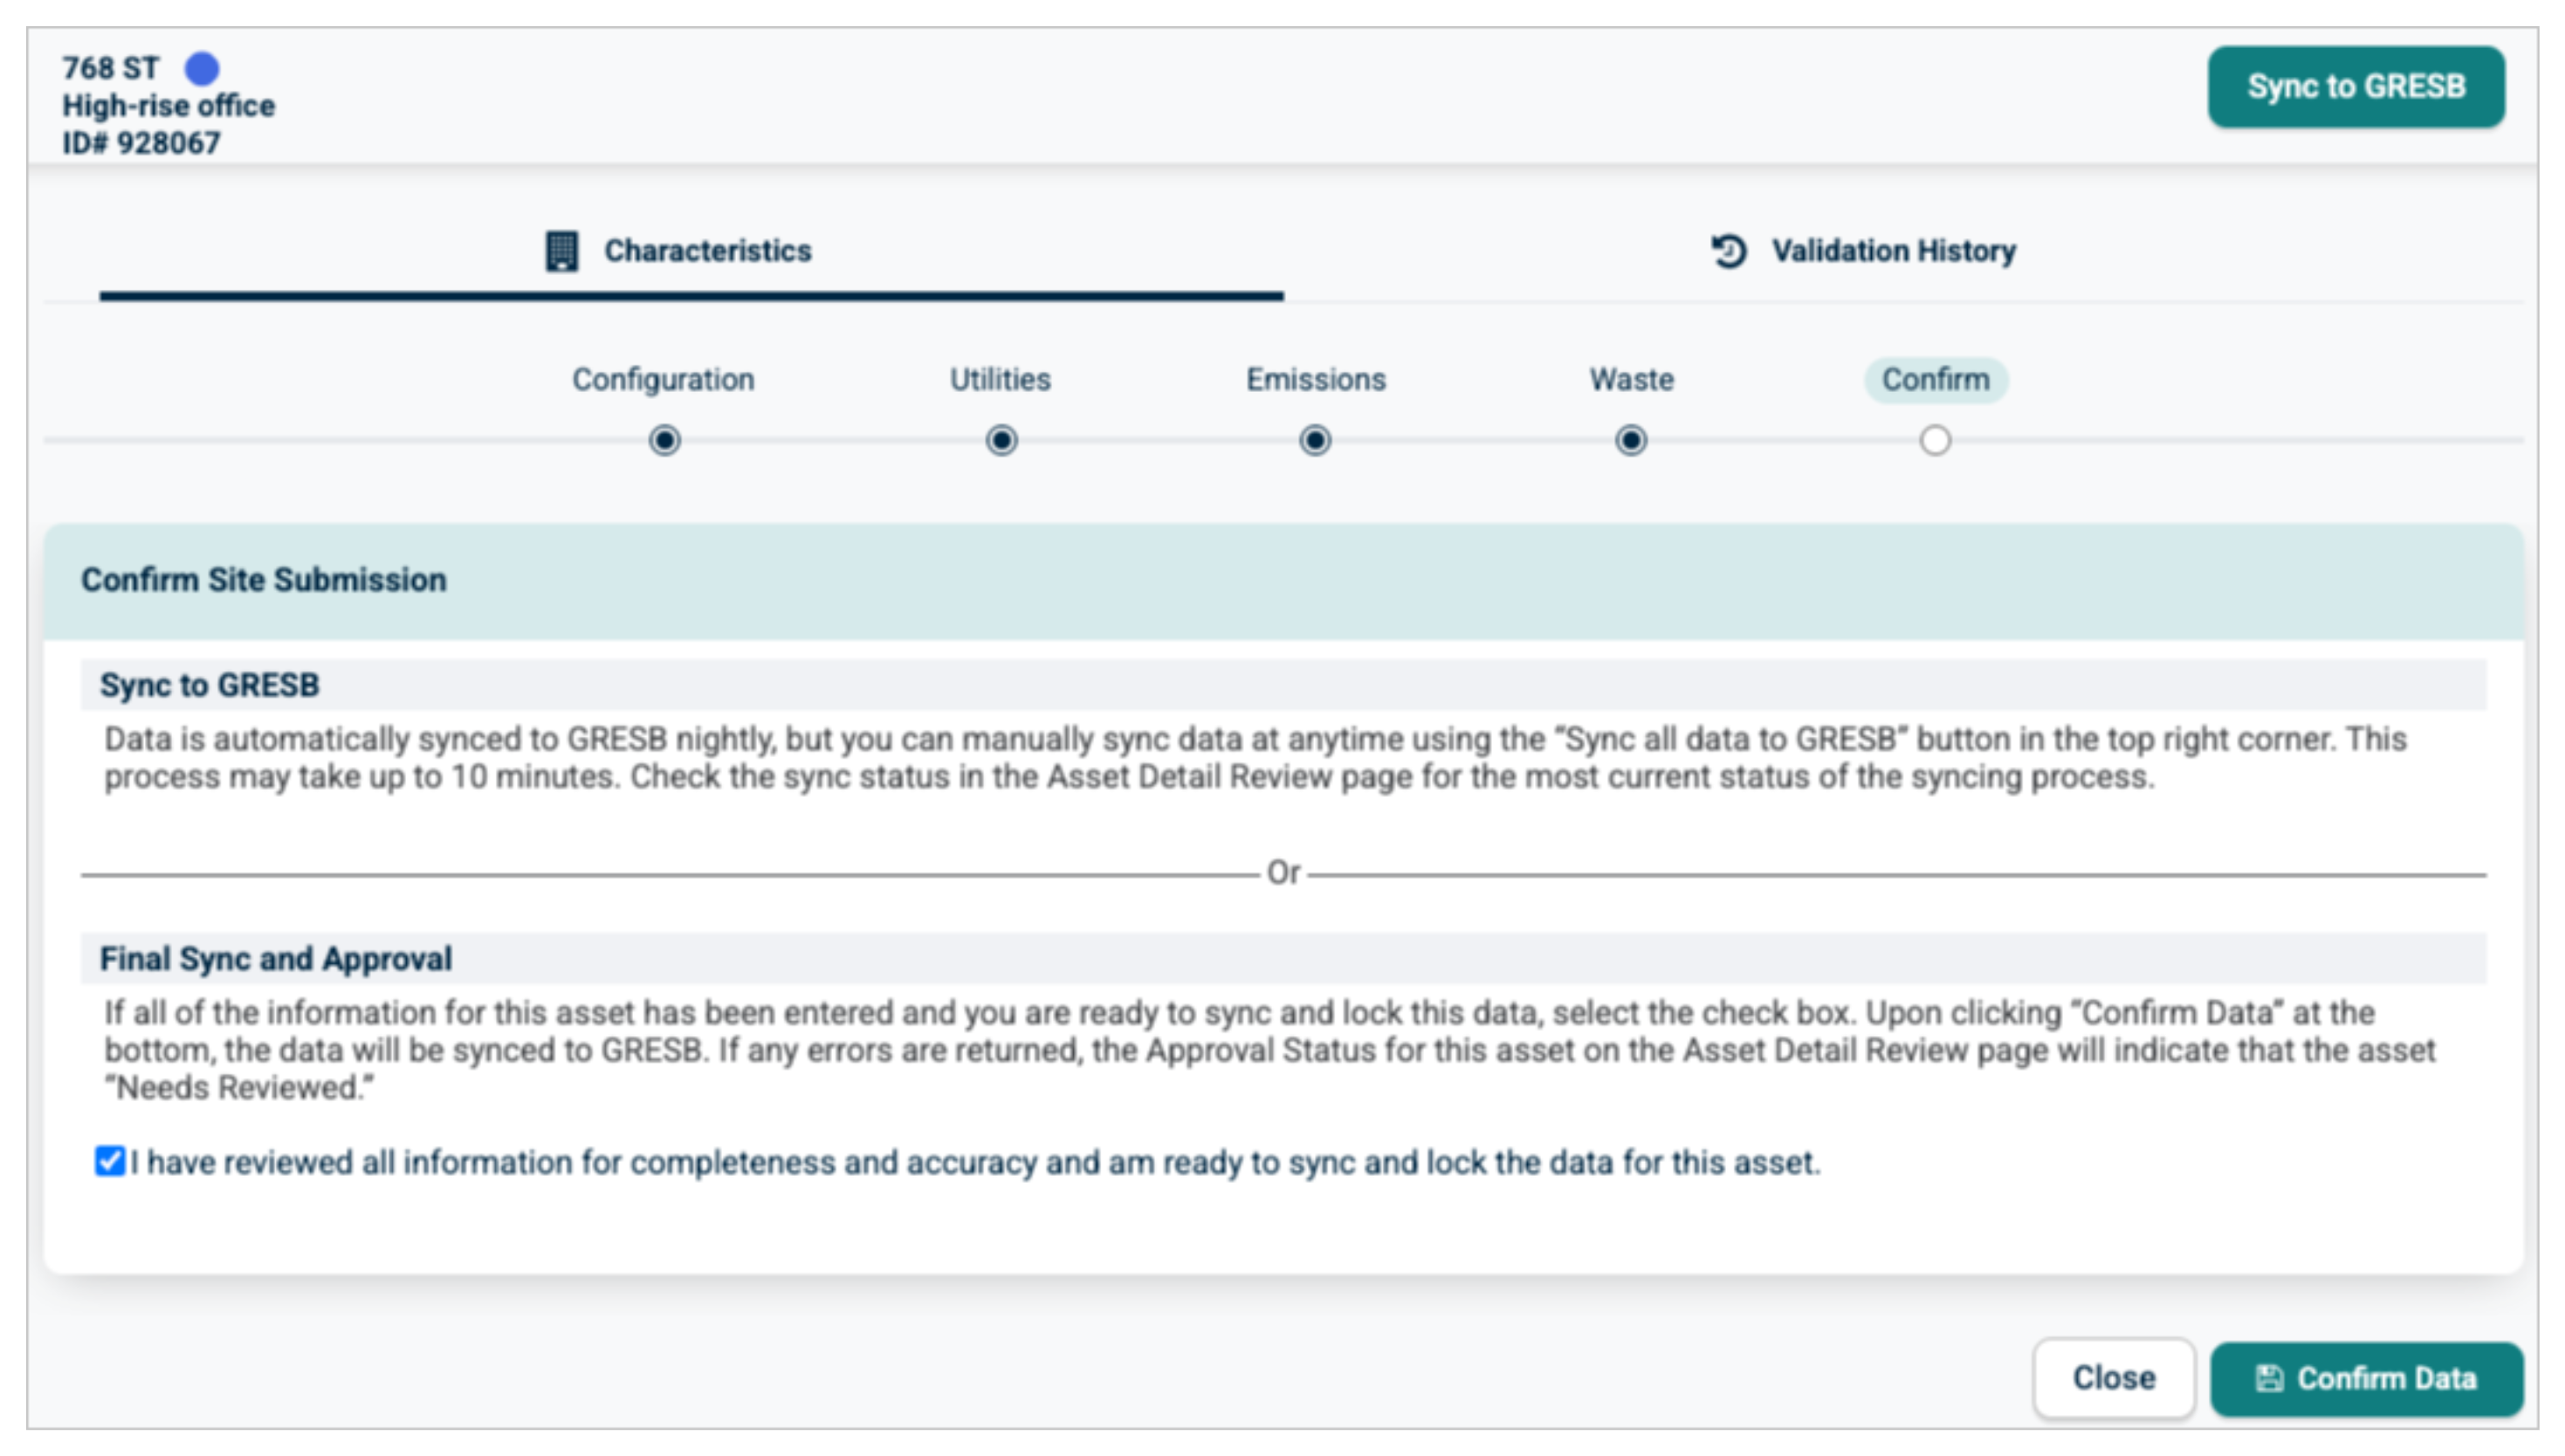Screen dimensions: 2565x1456
Task: Uncheck the reviewed-all-information checkbox
Action: (x=110, y=1162)
